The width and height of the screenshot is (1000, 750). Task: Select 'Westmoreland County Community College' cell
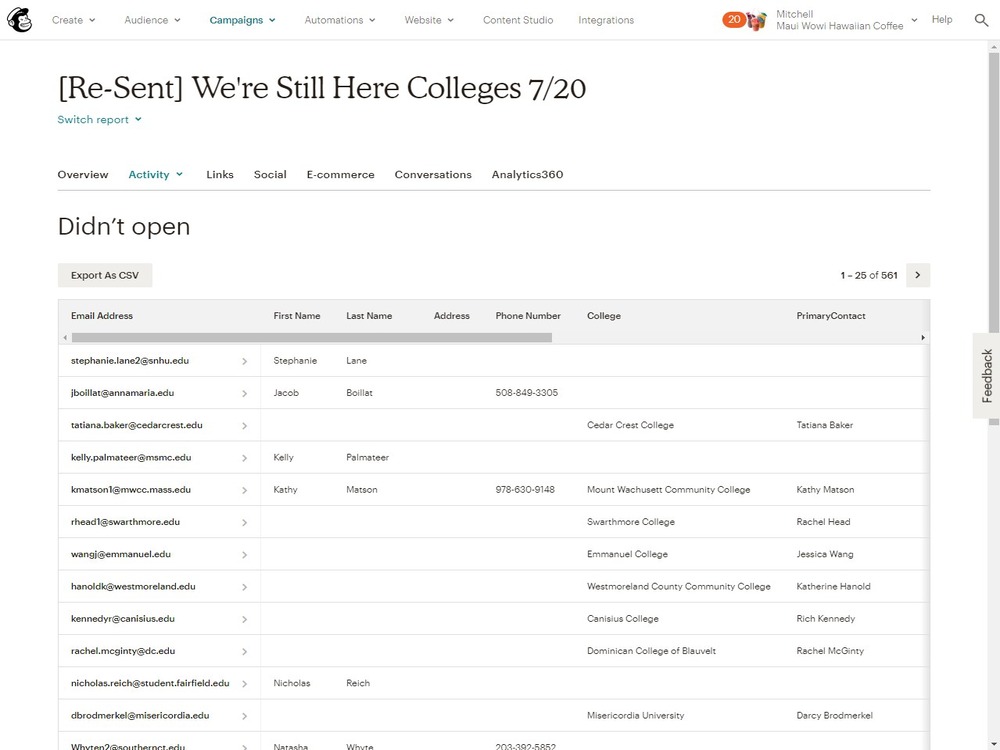pos(679,586)
